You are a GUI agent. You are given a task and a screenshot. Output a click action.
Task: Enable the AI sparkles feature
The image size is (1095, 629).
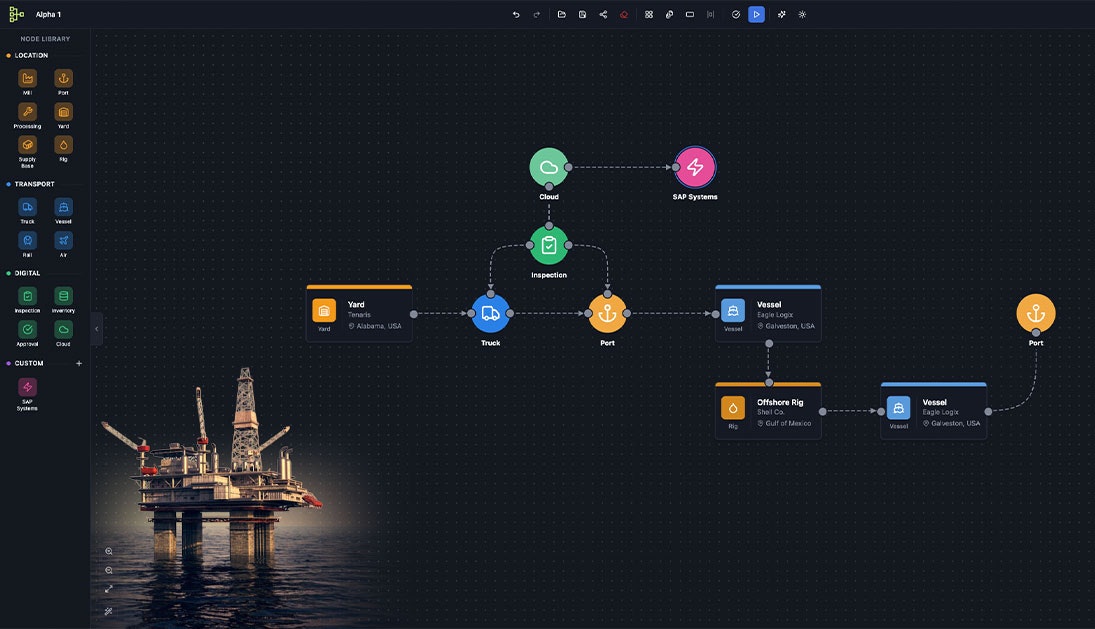tap(780, 13)
